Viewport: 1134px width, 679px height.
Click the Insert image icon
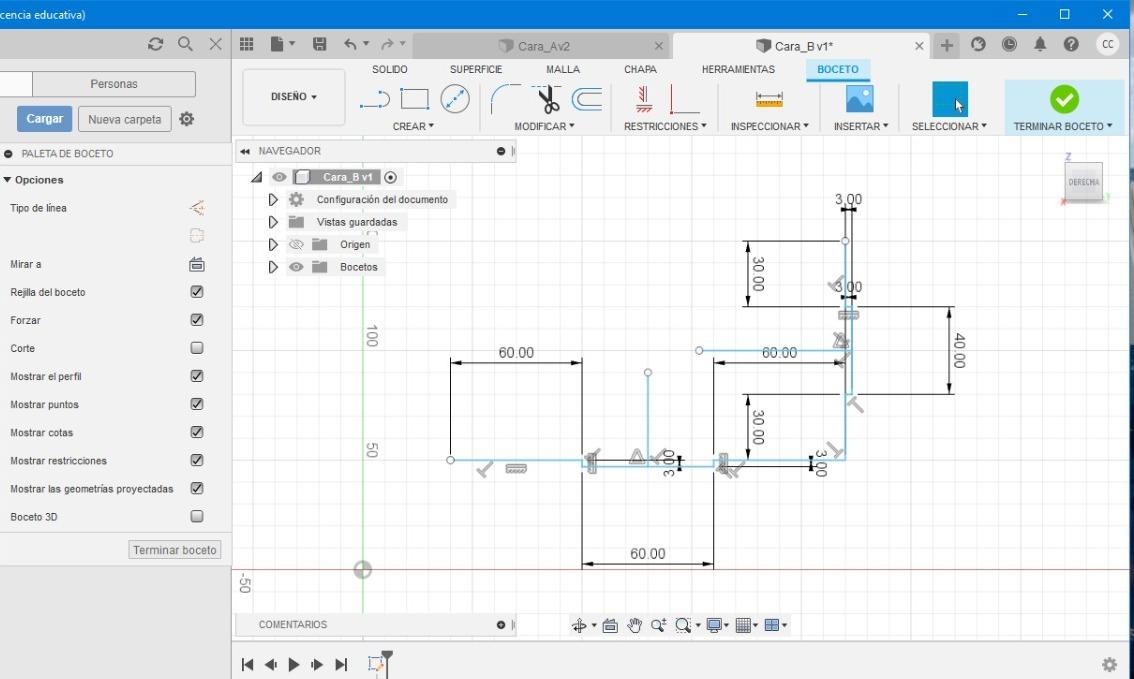tap(859, 99)
